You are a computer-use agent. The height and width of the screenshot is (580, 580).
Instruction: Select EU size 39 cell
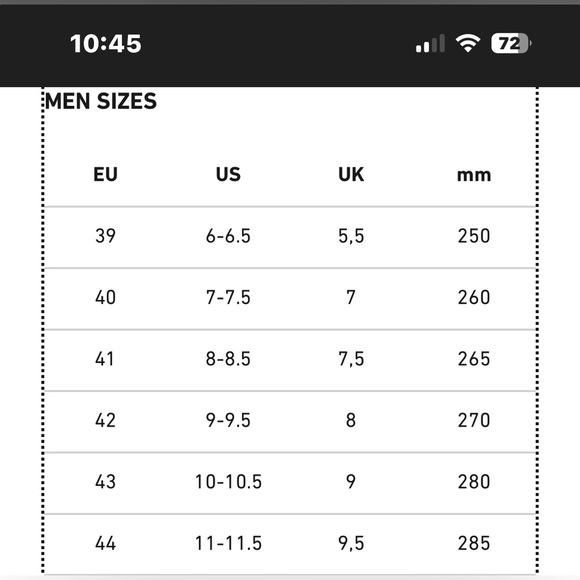[105, 236]
